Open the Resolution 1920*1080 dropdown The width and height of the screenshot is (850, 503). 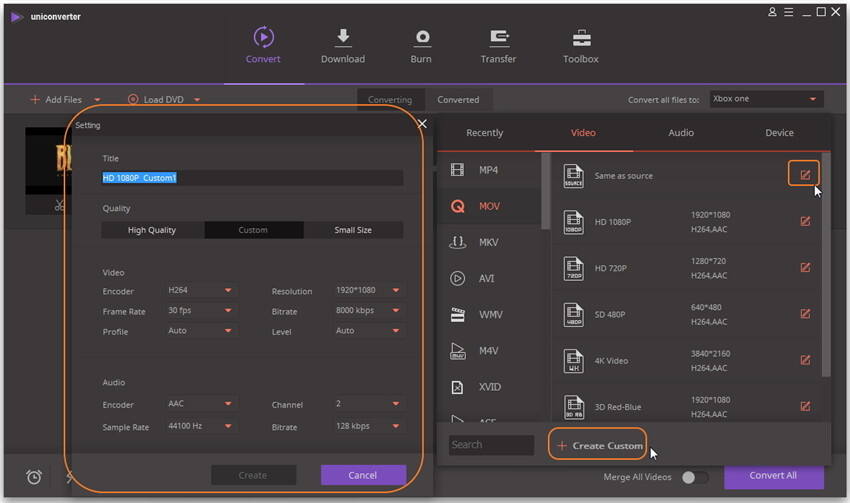(368, 291)
